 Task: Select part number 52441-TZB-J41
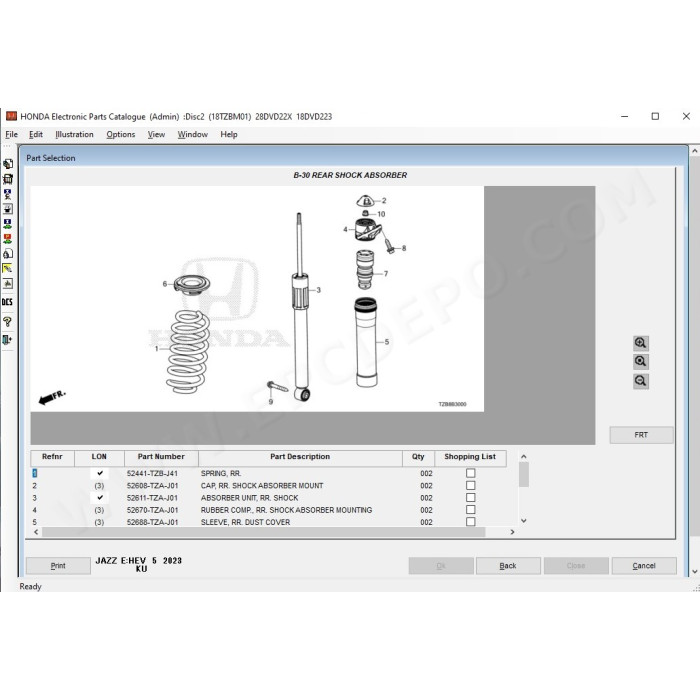[x=152, y=473]
